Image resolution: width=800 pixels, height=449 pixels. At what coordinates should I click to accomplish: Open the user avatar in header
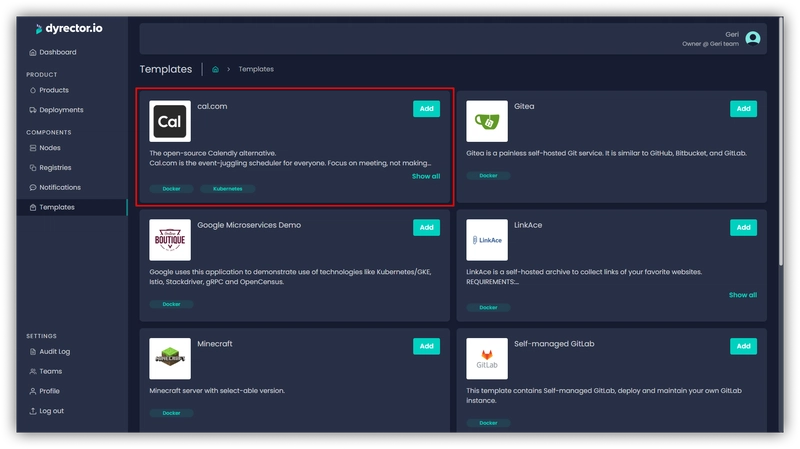tap(753, 38)
